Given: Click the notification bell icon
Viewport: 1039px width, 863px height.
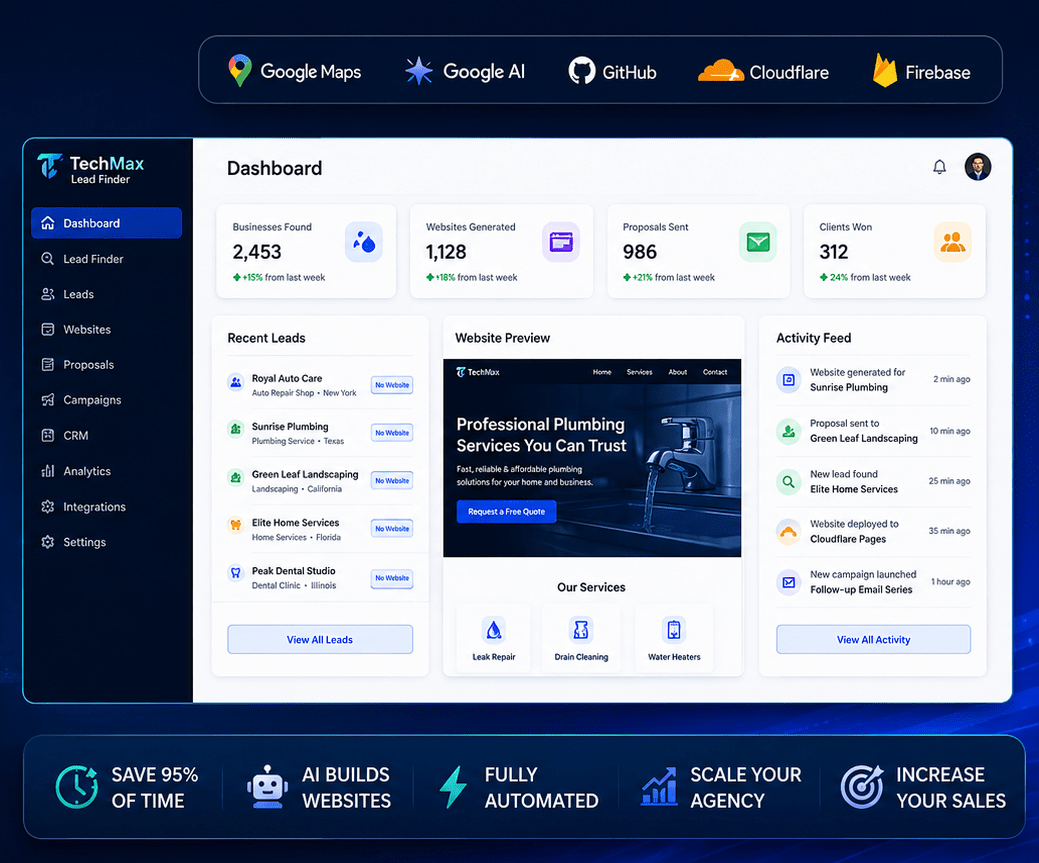Looking at the screenshot, I should click(x=939, y=167).
